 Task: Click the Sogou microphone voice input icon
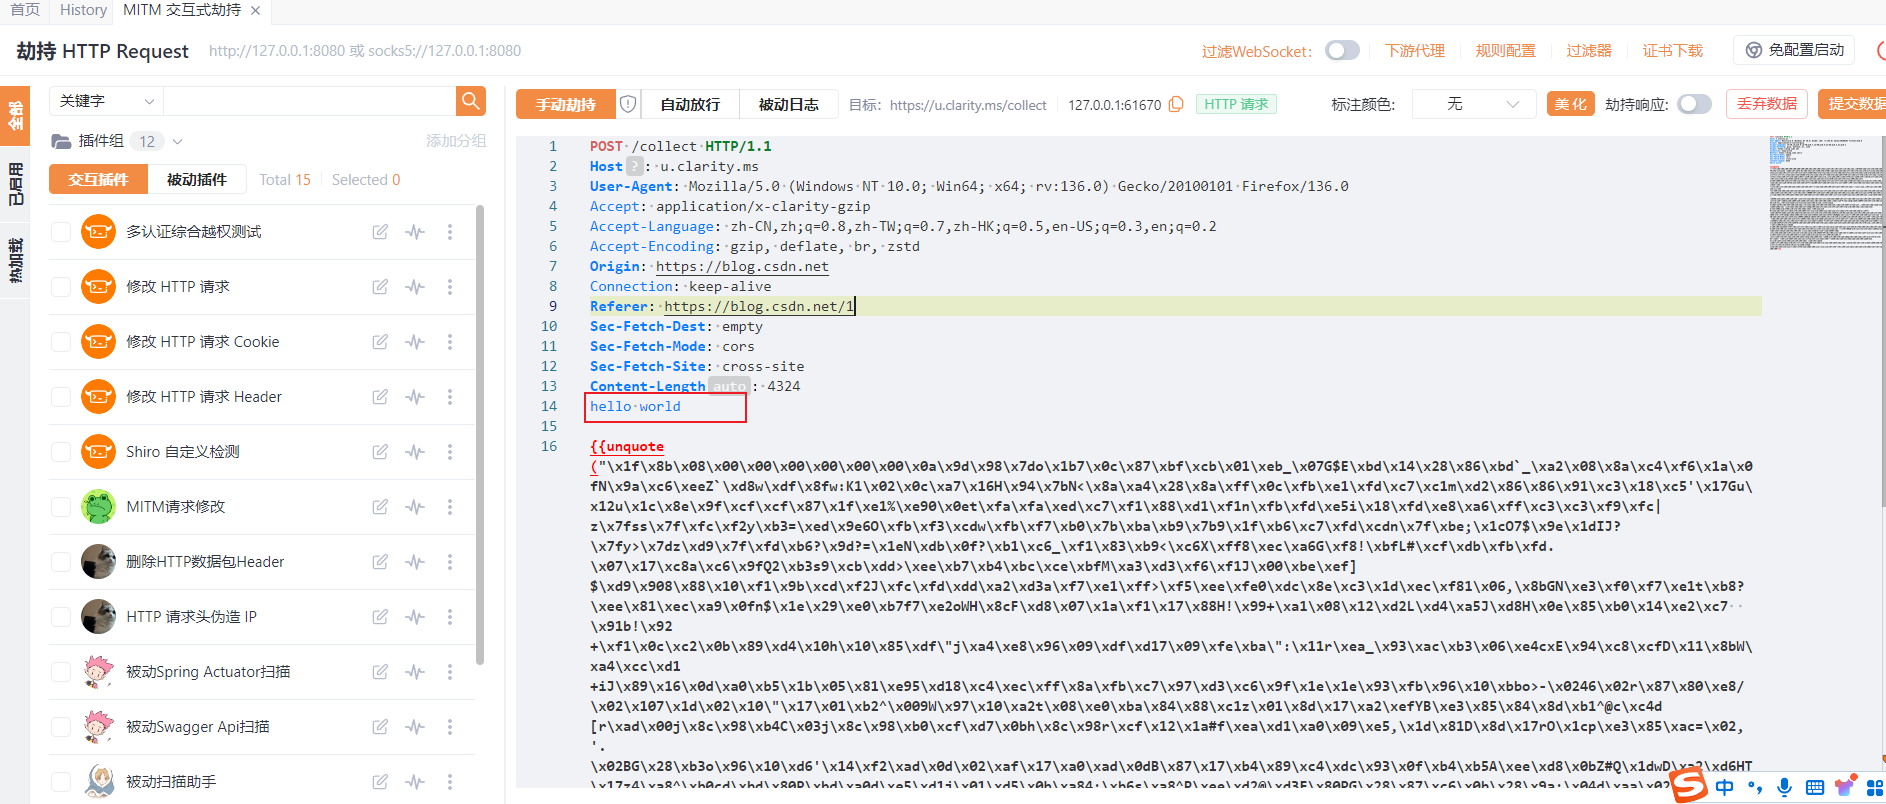tap(1785, 787)
